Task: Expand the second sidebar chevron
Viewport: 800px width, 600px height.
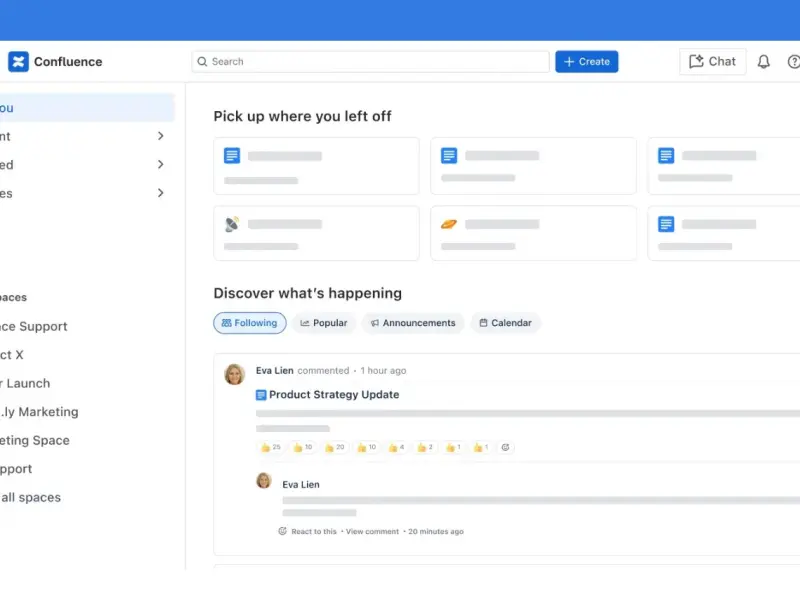Action: [x=161, y=165]
